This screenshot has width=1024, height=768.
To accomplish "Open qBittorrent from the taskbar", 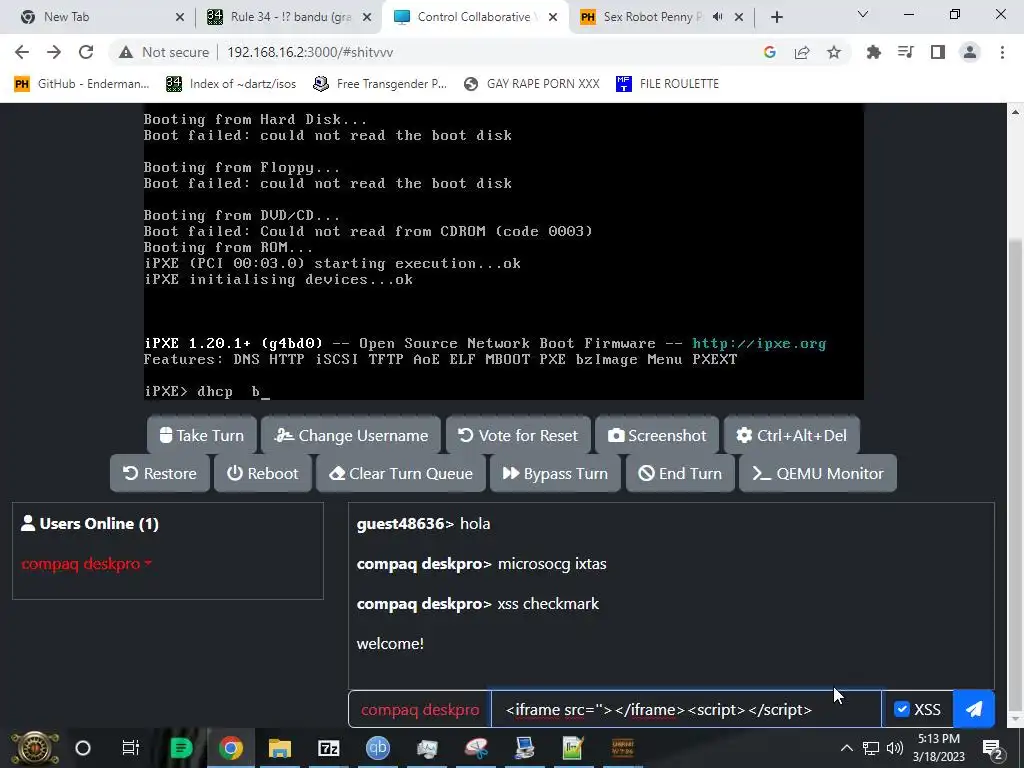I will (377, 748).
